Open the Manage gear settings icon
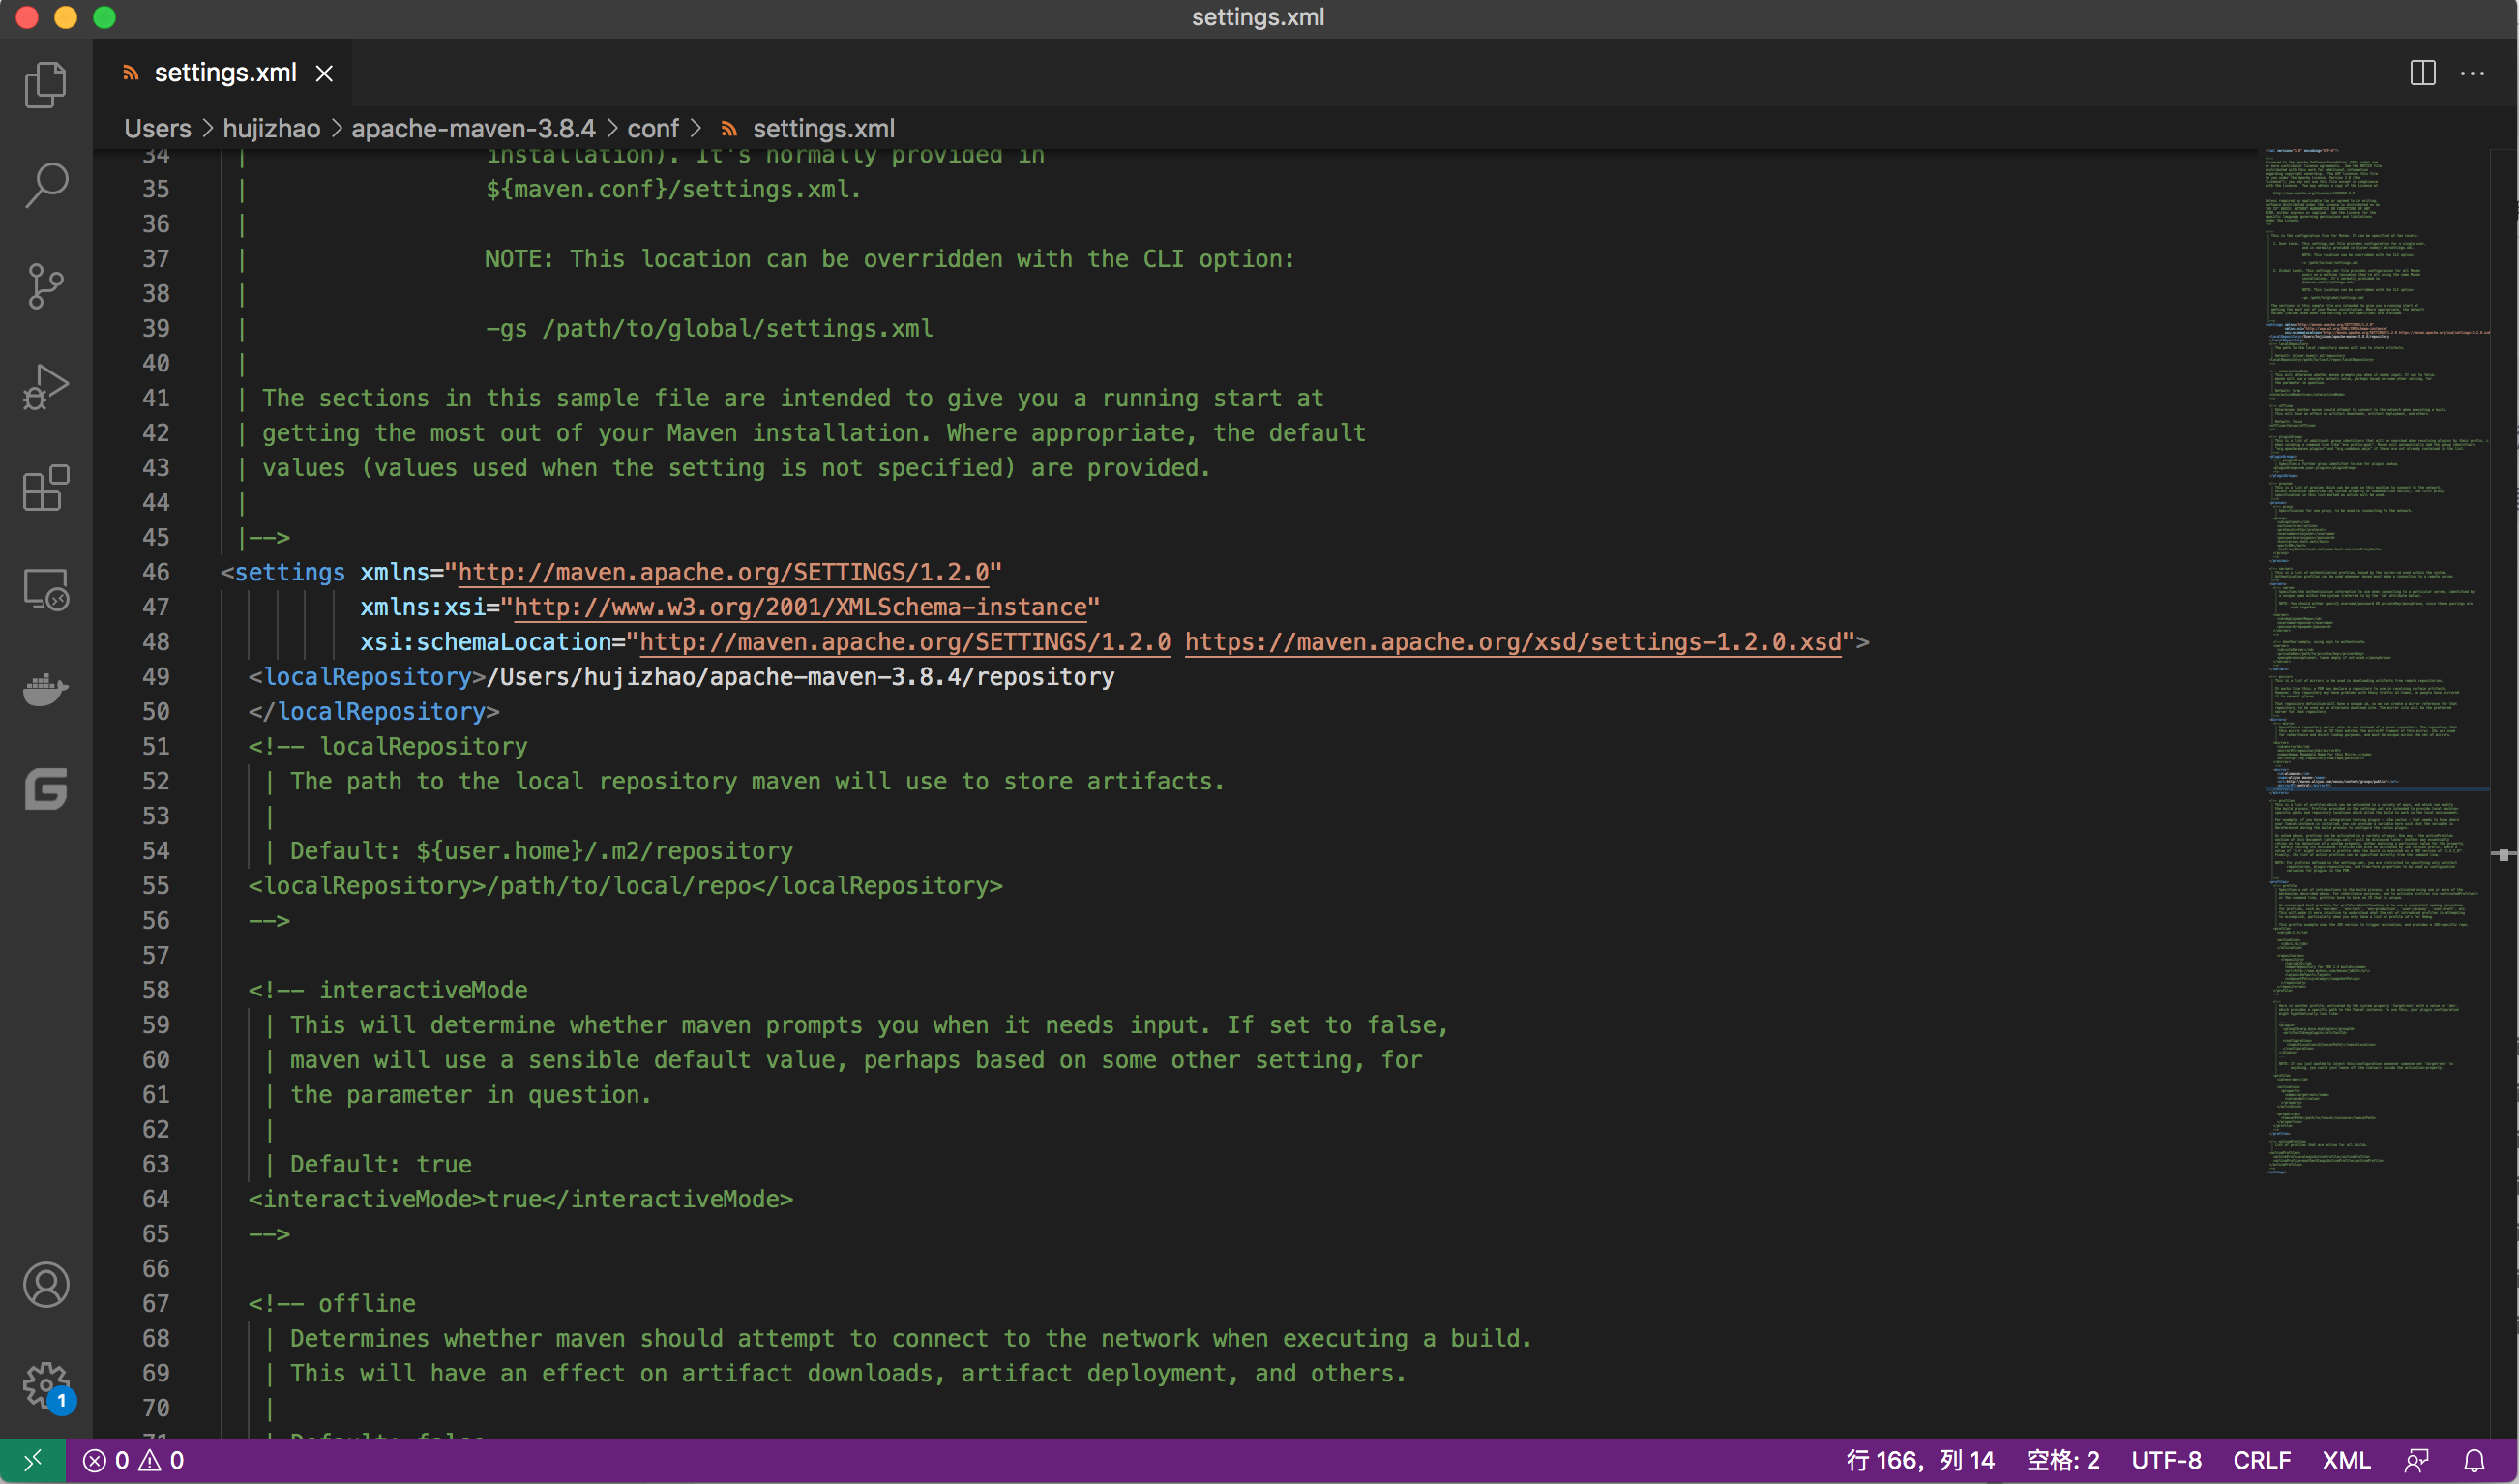Screen dimensions: 2519x1484 45,1384
